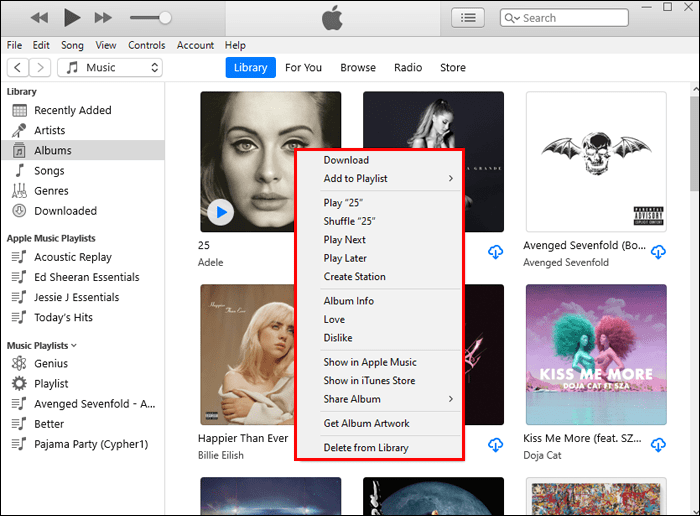Open the Up Next list icon
This screenshot has height=516, width=700.
[468, 18]
